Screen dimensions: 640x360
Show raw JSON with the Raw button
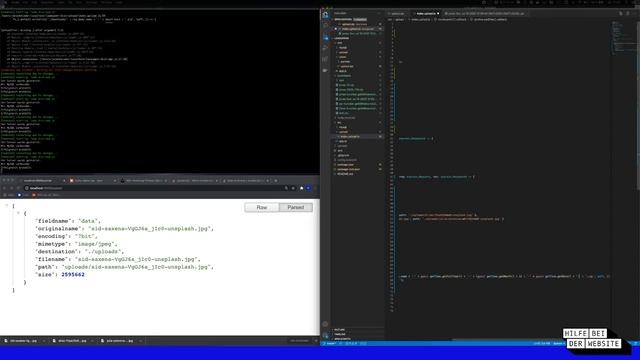click(x=262, y=207)
